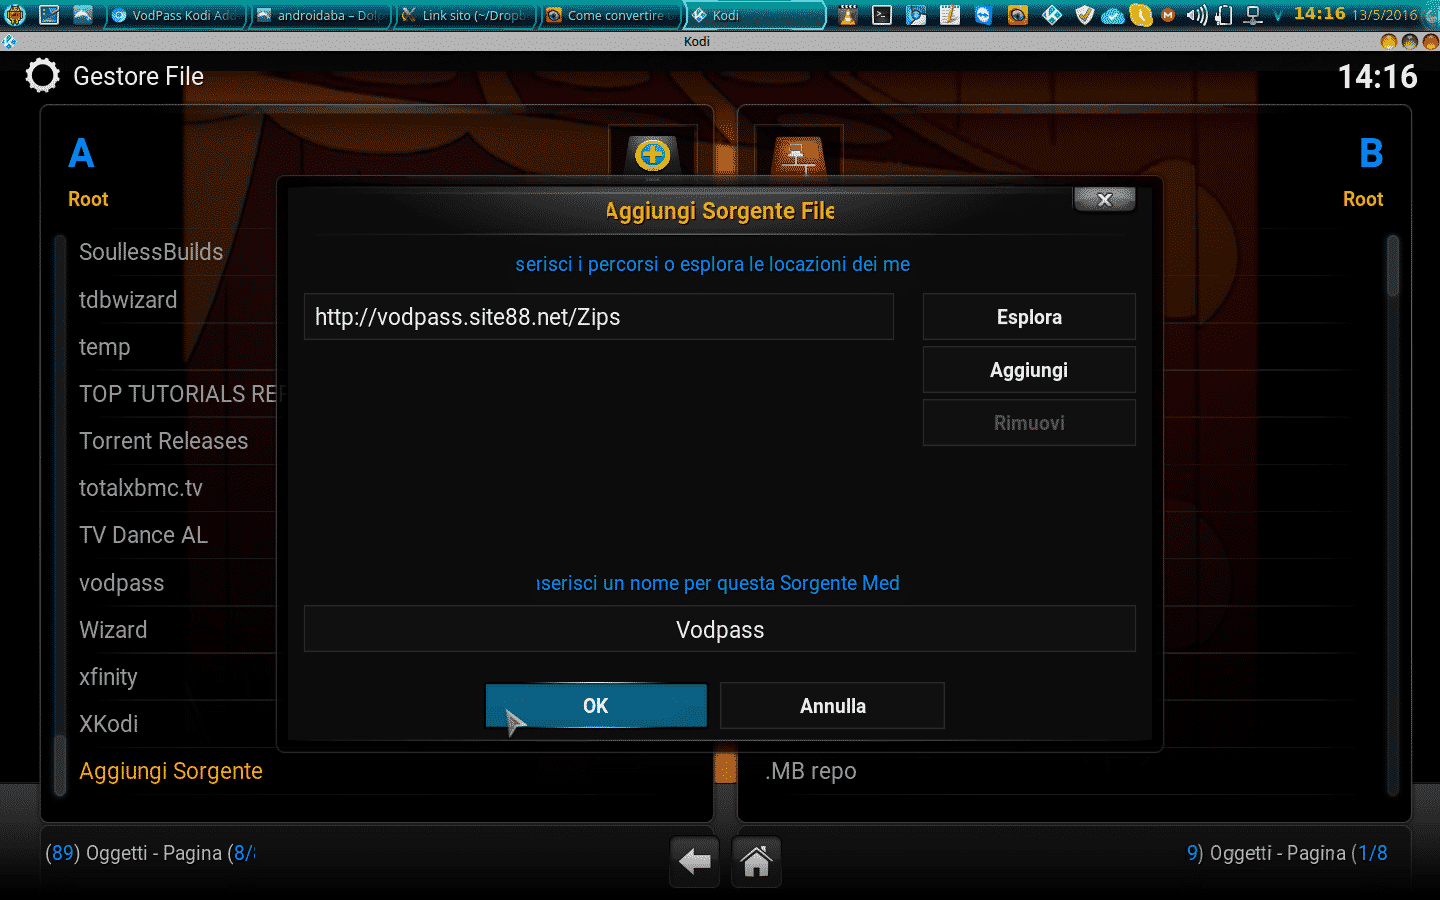1440x900 pixels.
Task: Select the TV Dance AL source
Action: (x=144, y=535)
